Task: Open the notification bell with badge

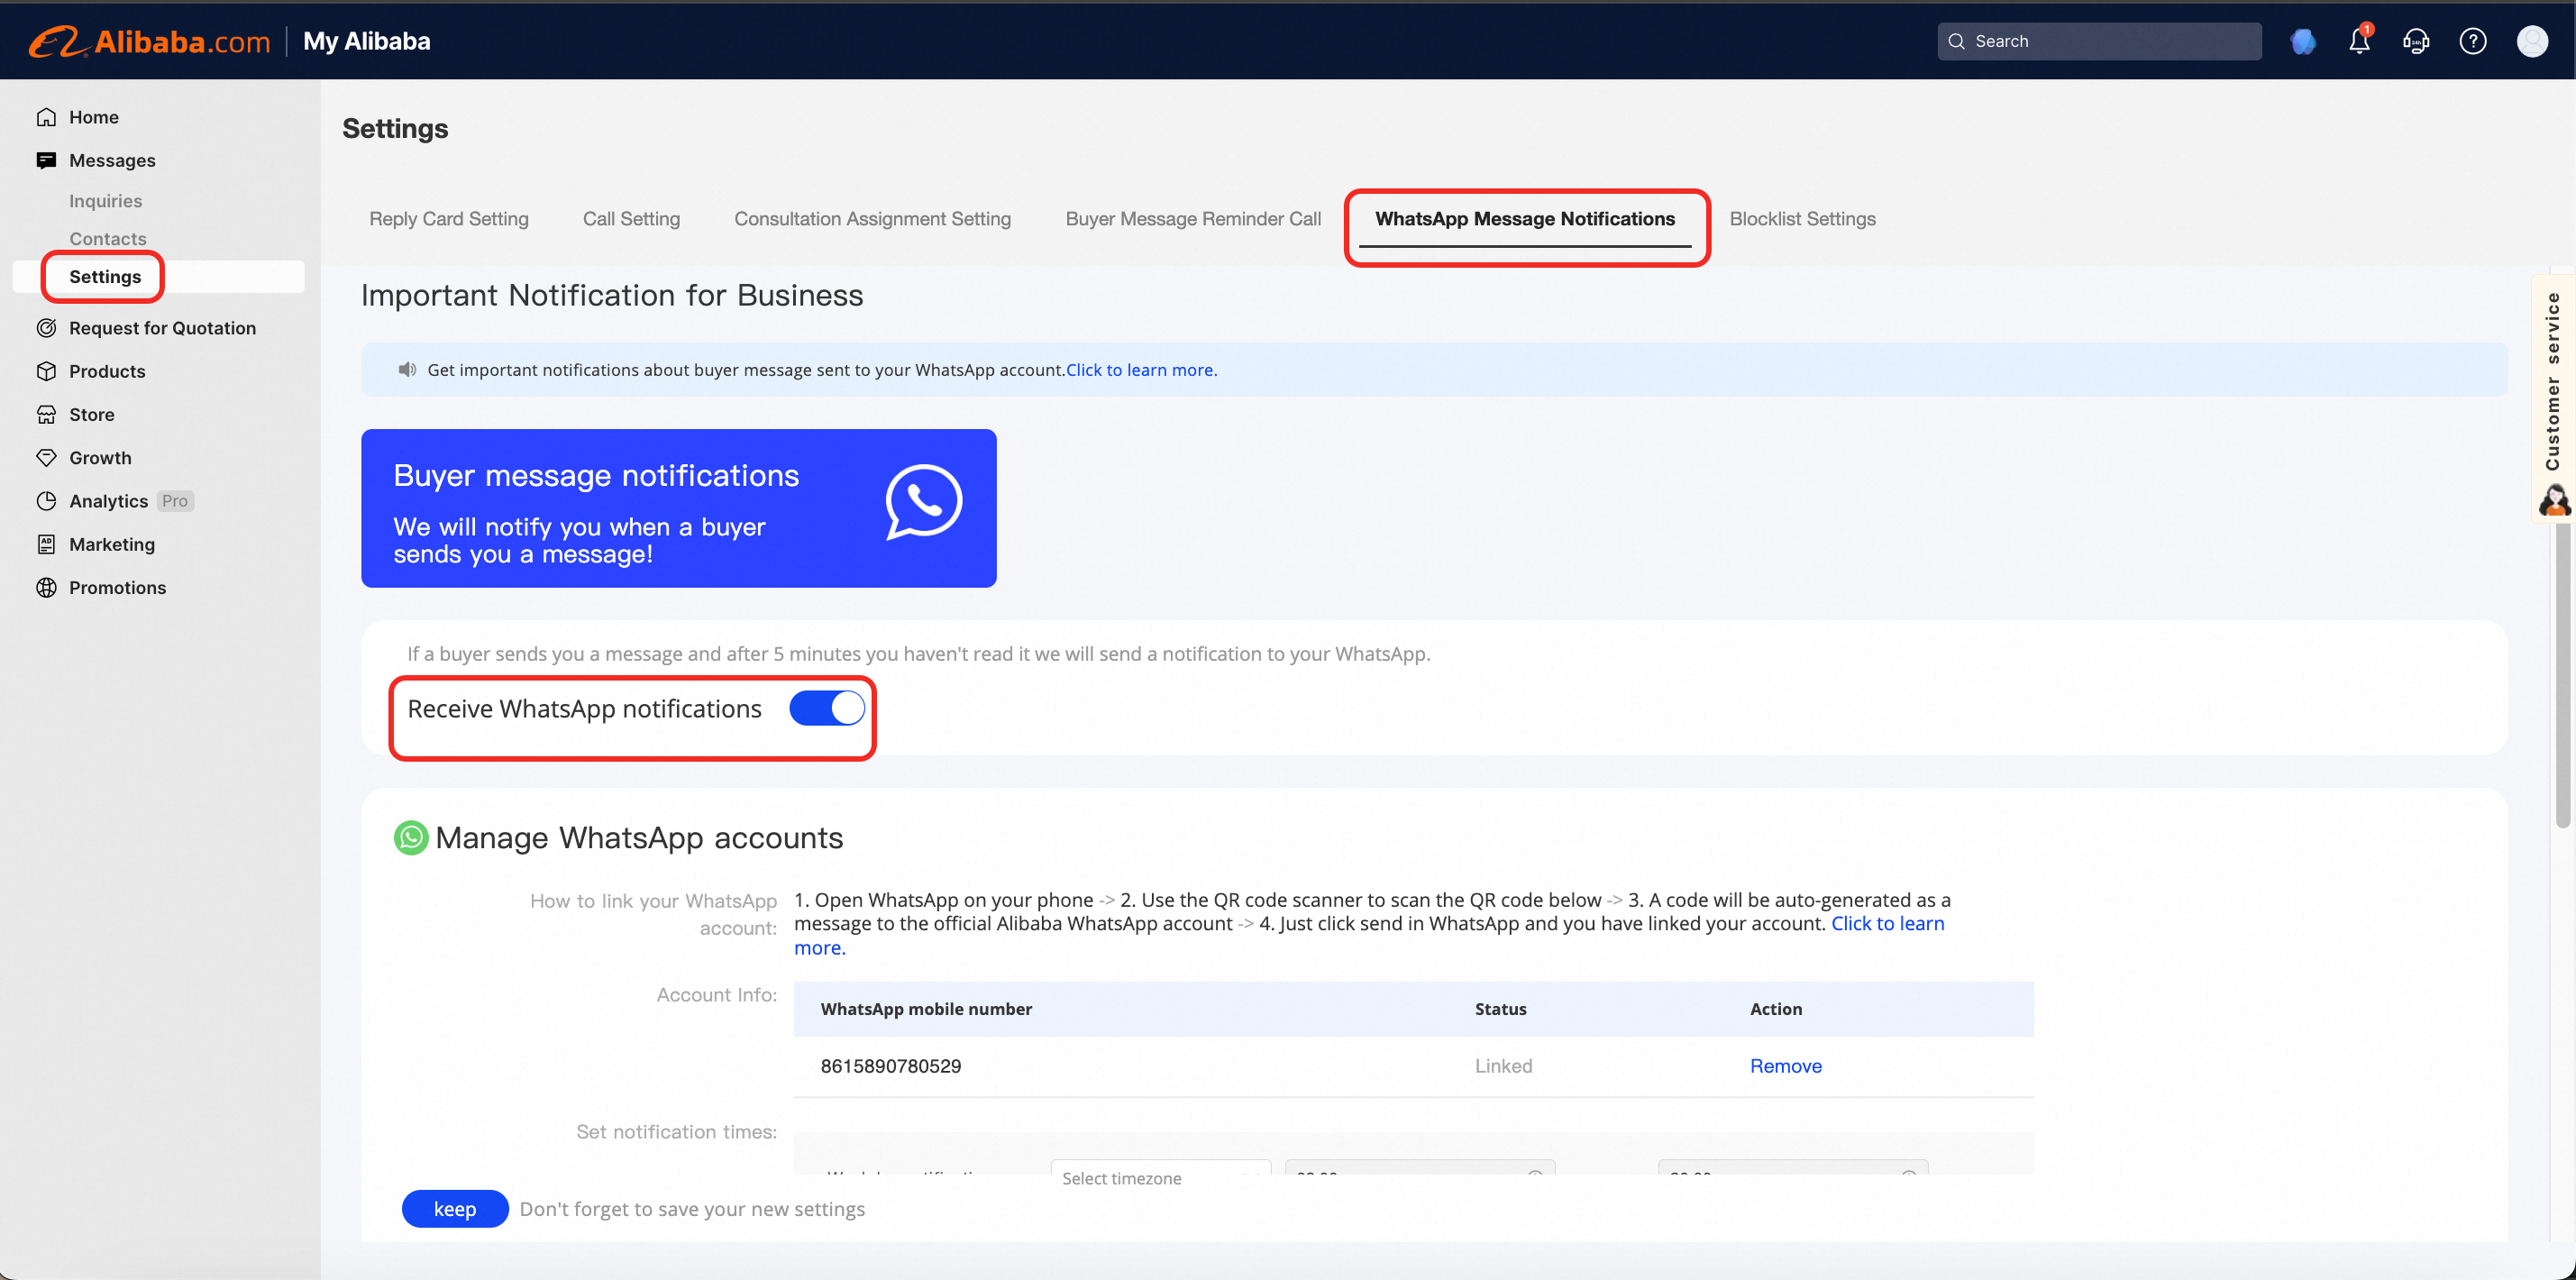Action: pyautogui.click(x=2360, y=40)
